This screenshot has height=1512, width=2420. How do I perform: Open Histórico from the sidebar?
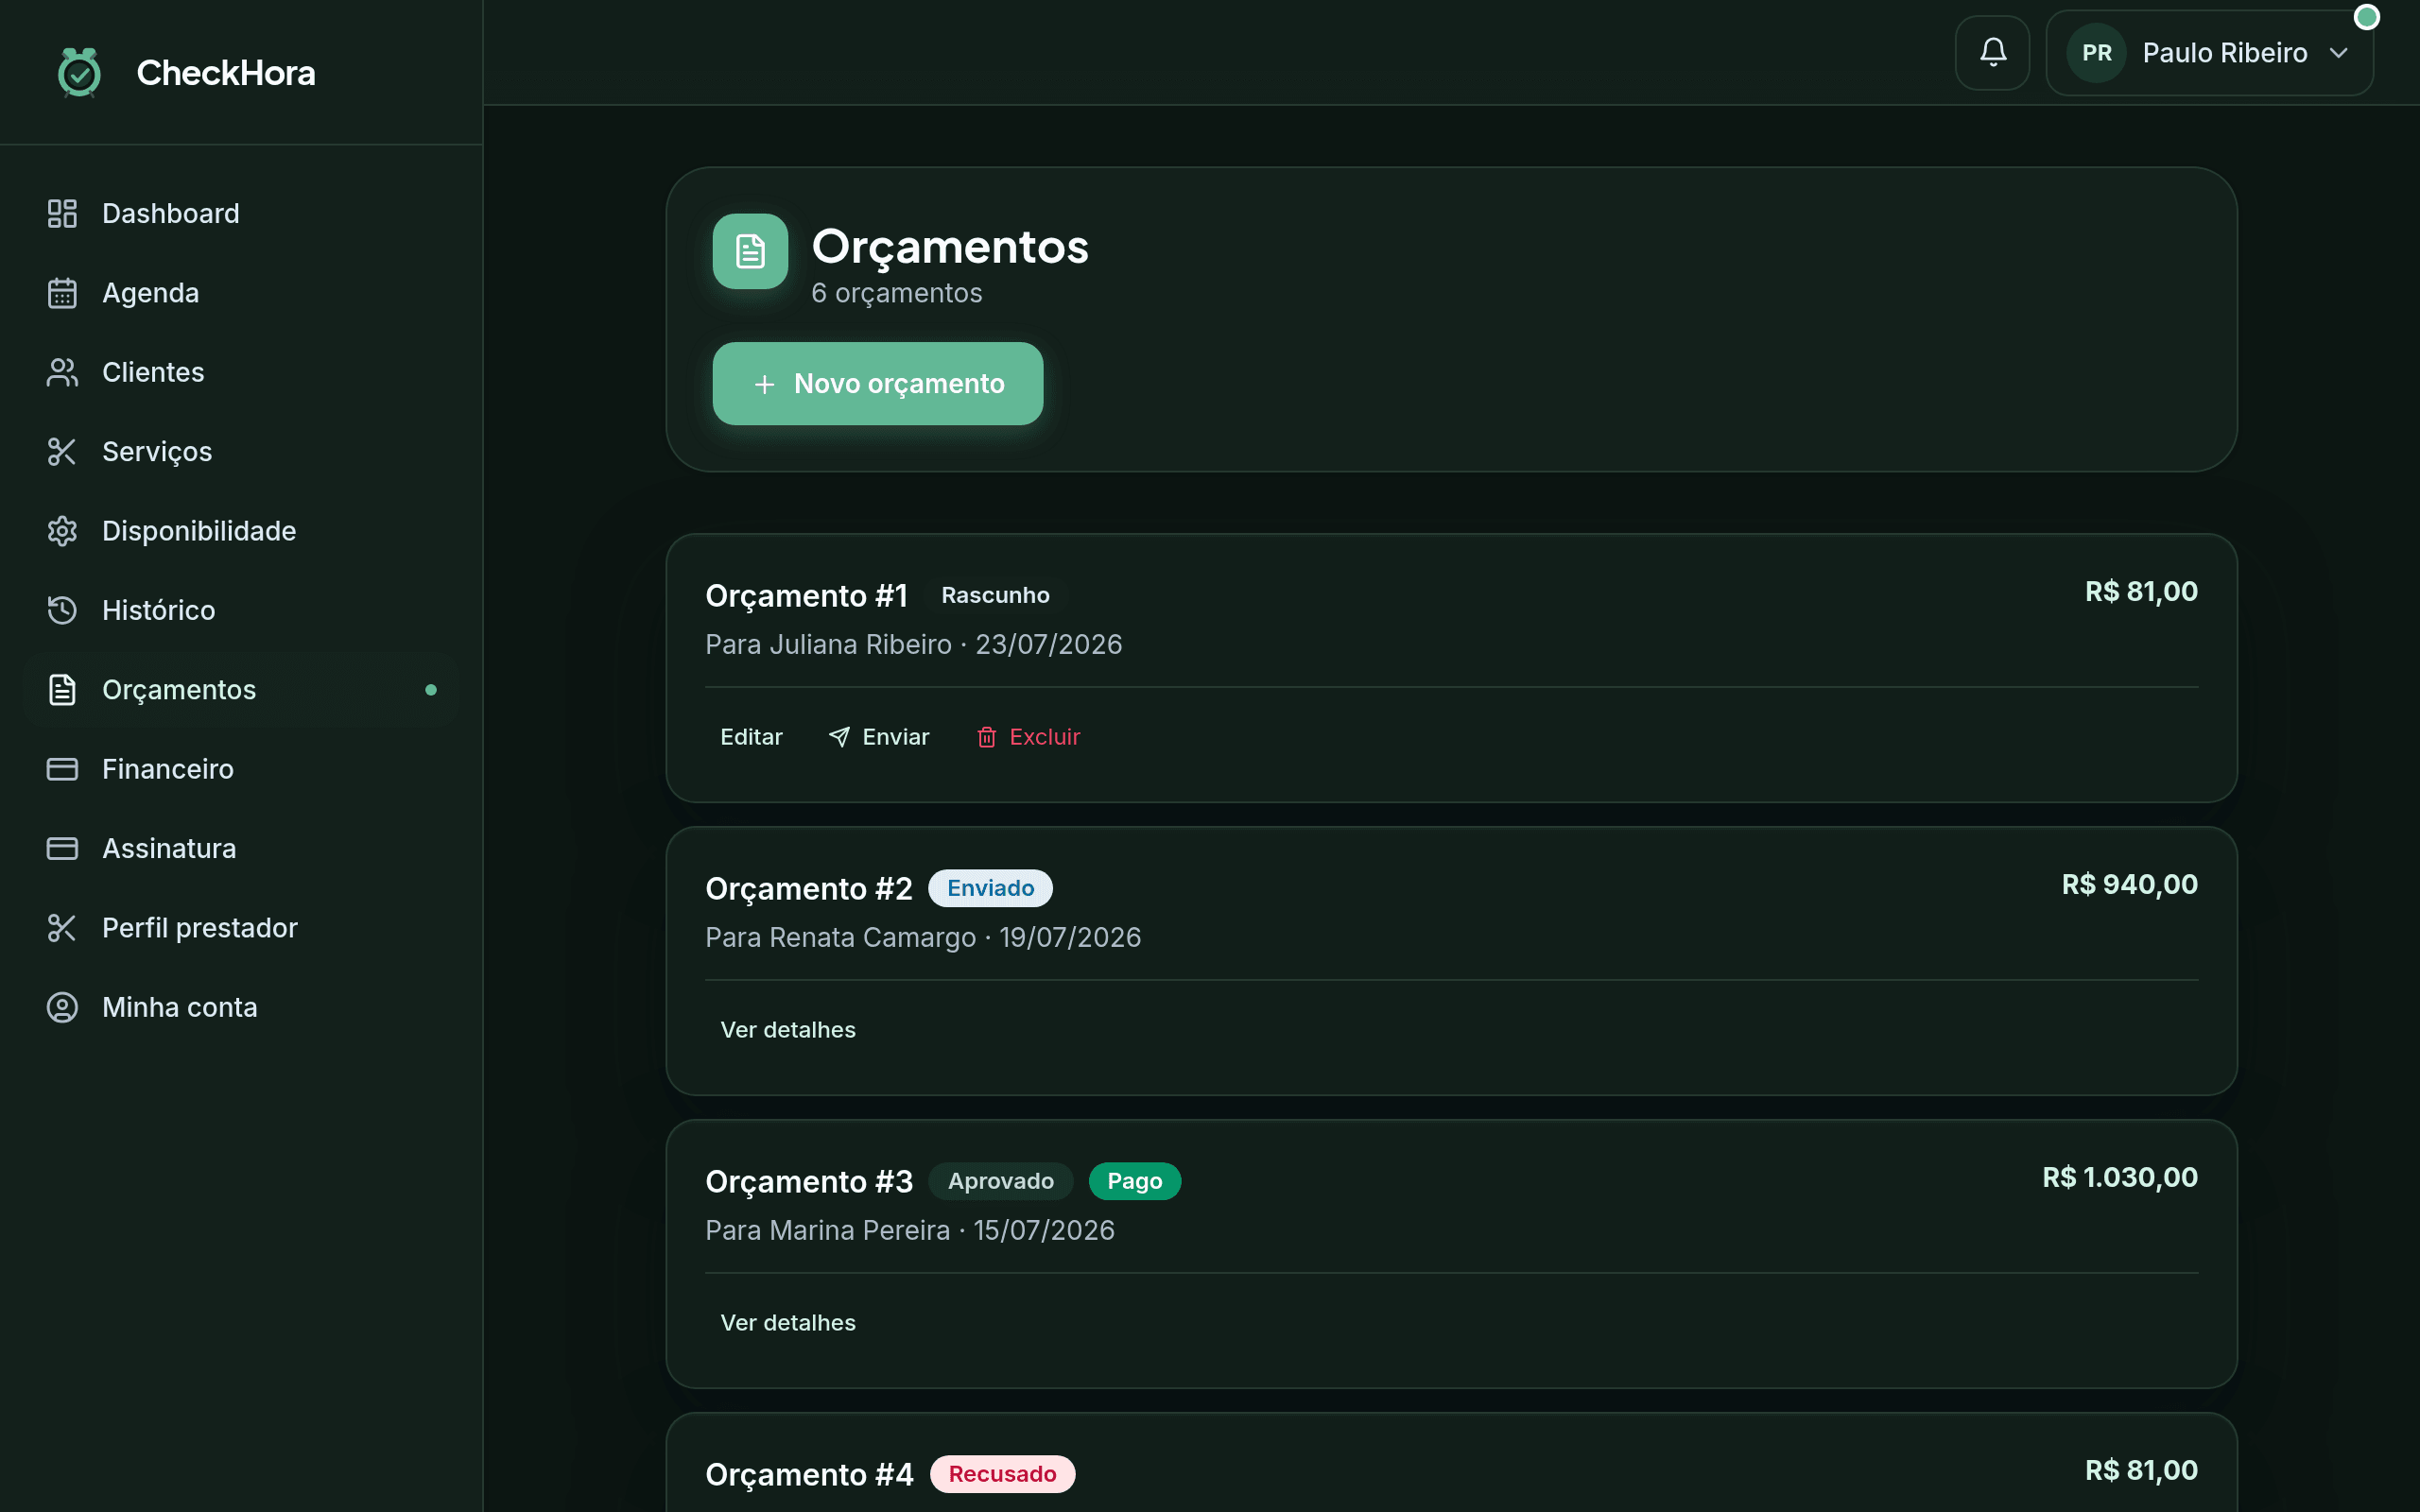coord(241,610)
